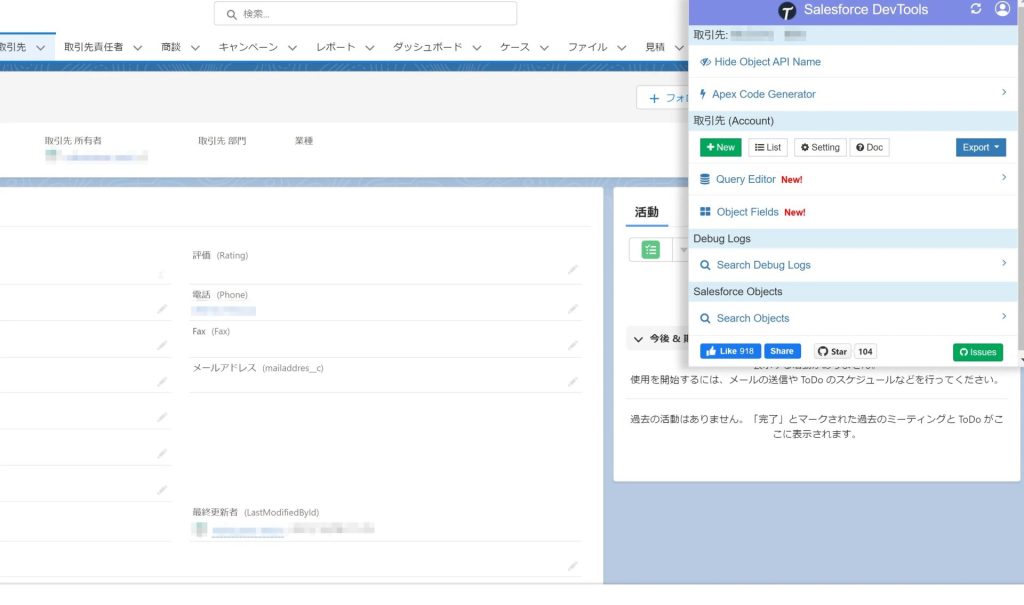This screenshot has width=1024, height=605.
Task: Open the ダッシュボード dropdown chevron
Action: tap(477, 48)
